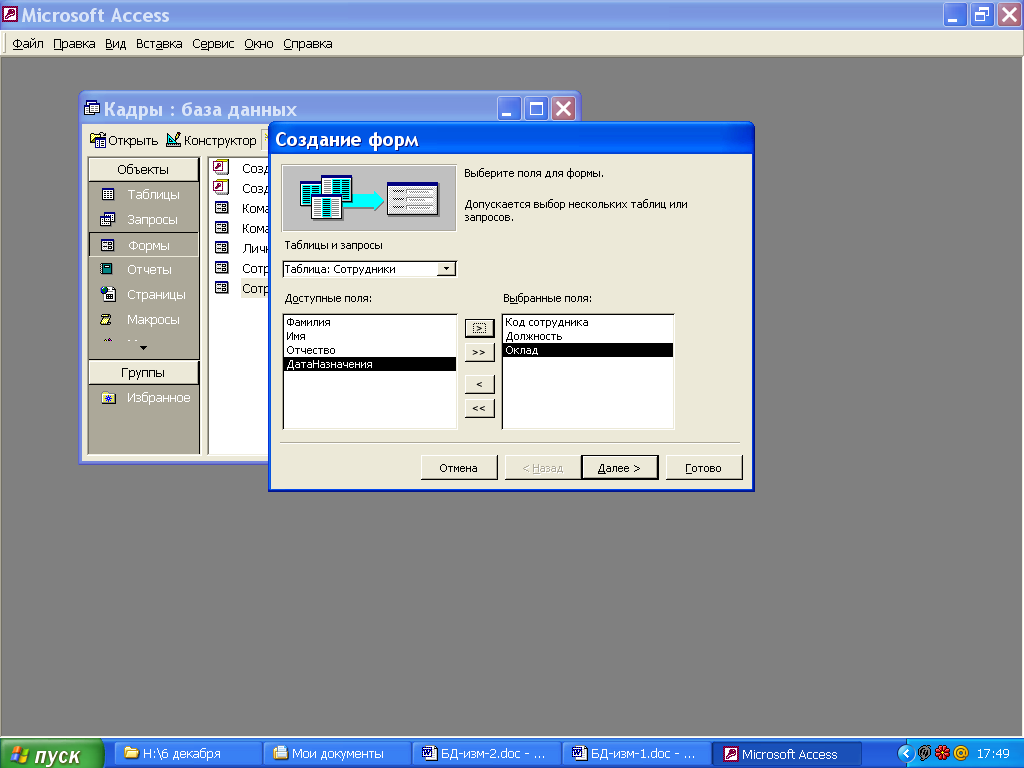Image resolution: width=1024 pixels, height=768 pixels.
Task: Click the start button flag пуск
Action: (51, 754)
